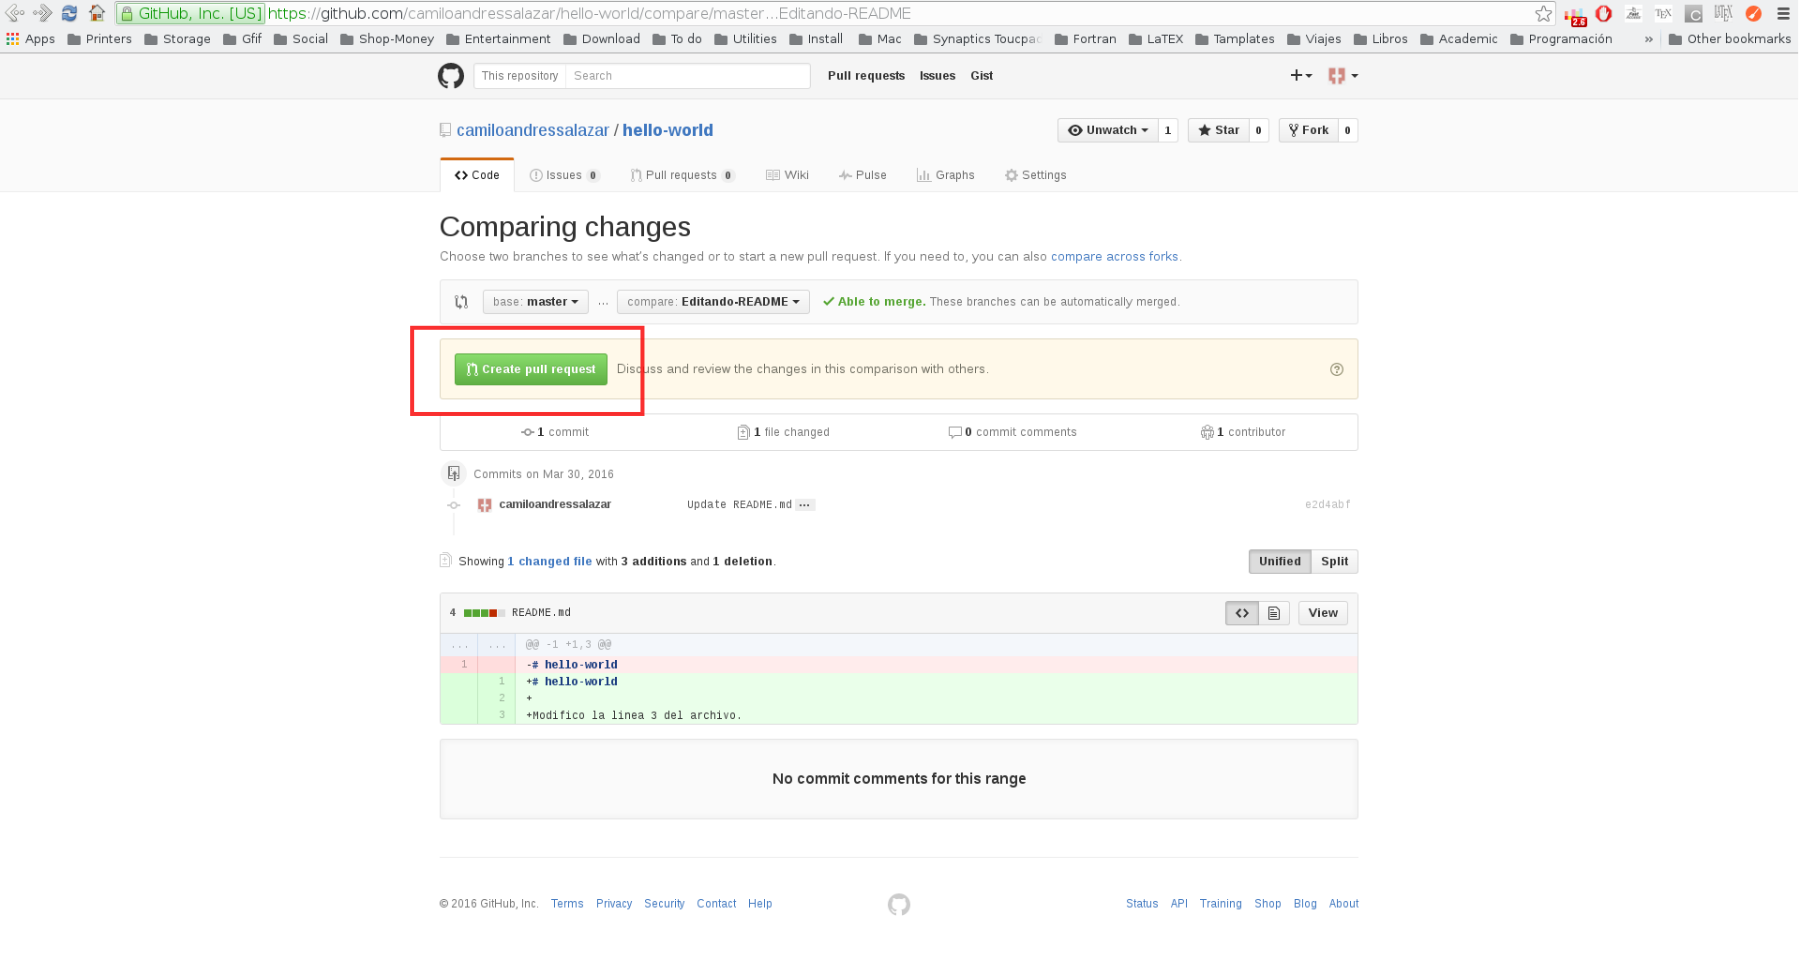Open the base: master branch dropdown

(x=535, y=302)
